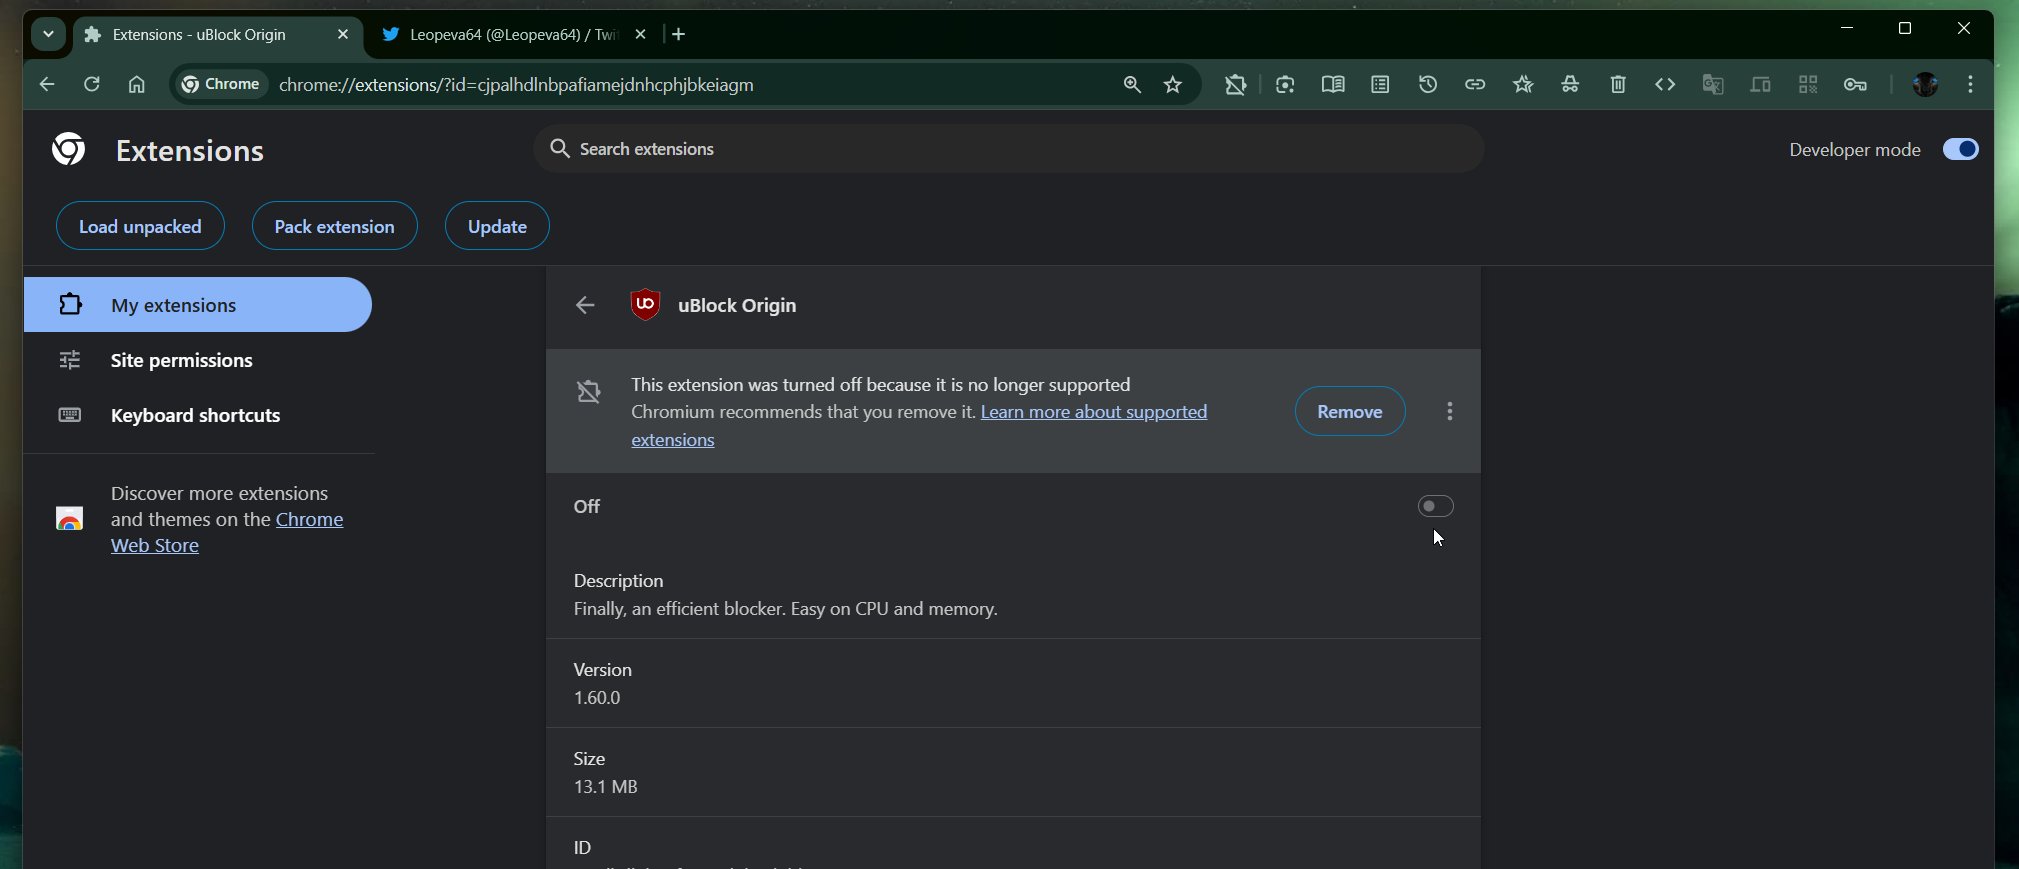Open Chrome's main three-dot menu
Screen dimensions: 2019x869
click(x=1970, y=85)
